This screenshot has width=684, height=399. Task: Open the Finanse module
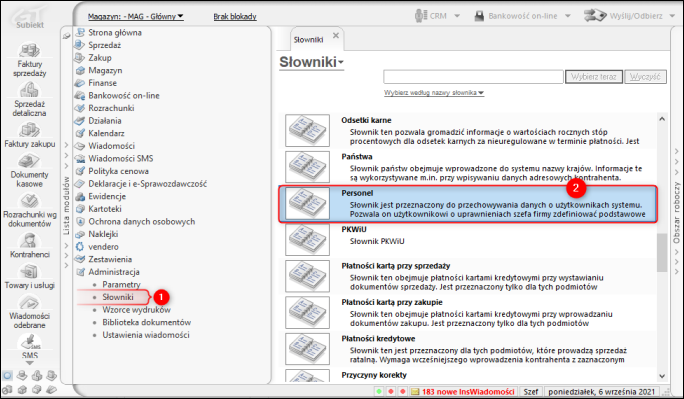pos(103,83)
